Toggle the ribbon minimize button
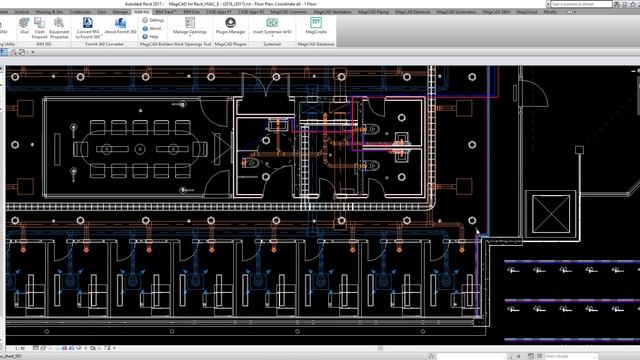This screenshot has width=640, height=360. pos(570,12)
